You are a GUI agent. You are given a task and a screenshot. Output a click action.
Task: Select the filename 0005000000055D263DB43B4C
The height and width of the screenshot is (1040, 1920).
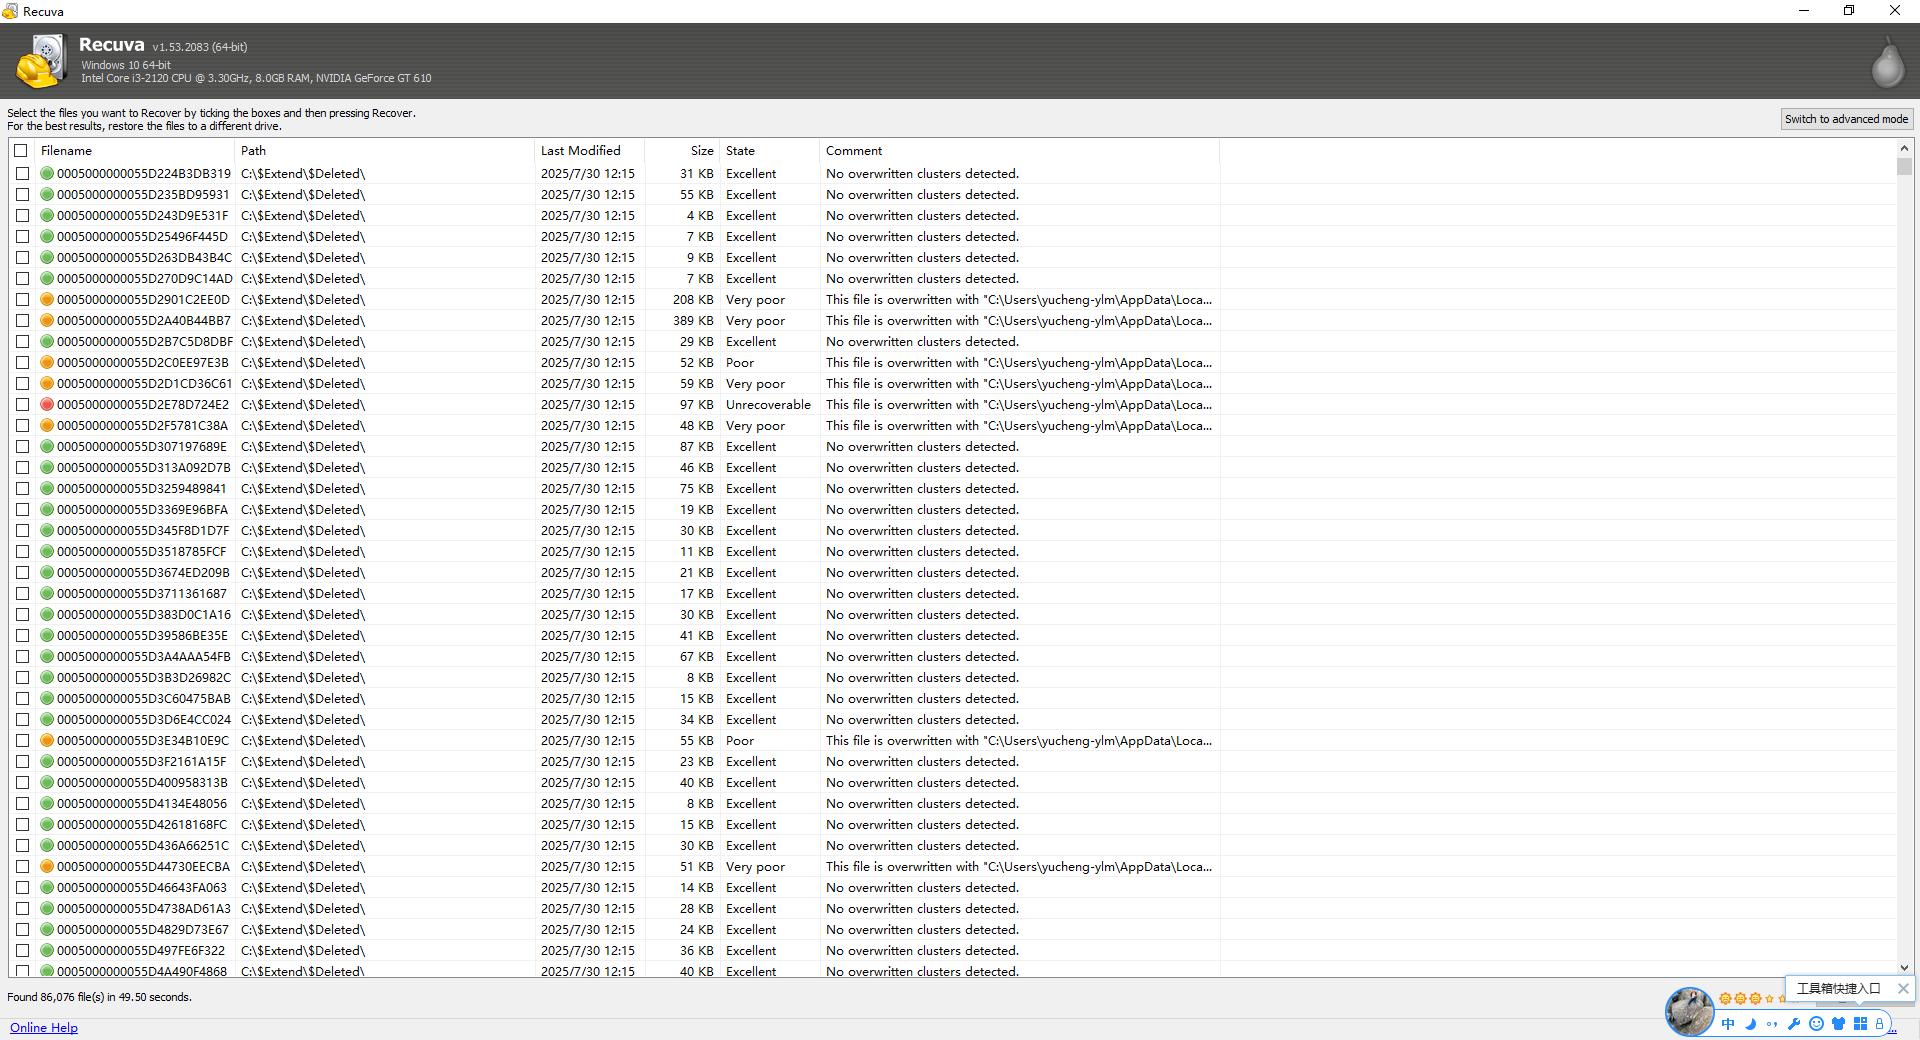pos(144,257)
